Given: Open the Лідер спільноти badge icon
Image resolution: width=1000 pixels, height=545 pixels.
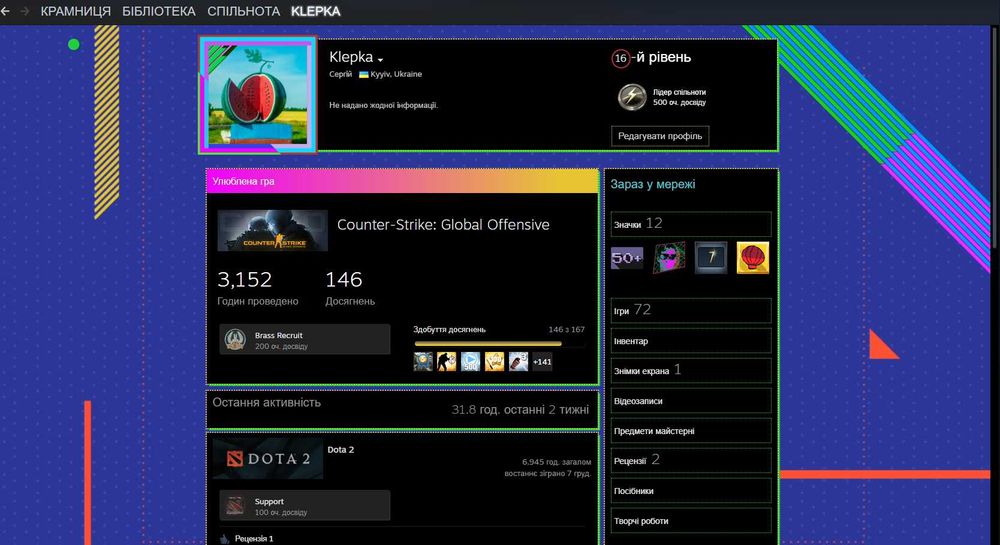Looking at the screenshot, I should coord(632,97).
